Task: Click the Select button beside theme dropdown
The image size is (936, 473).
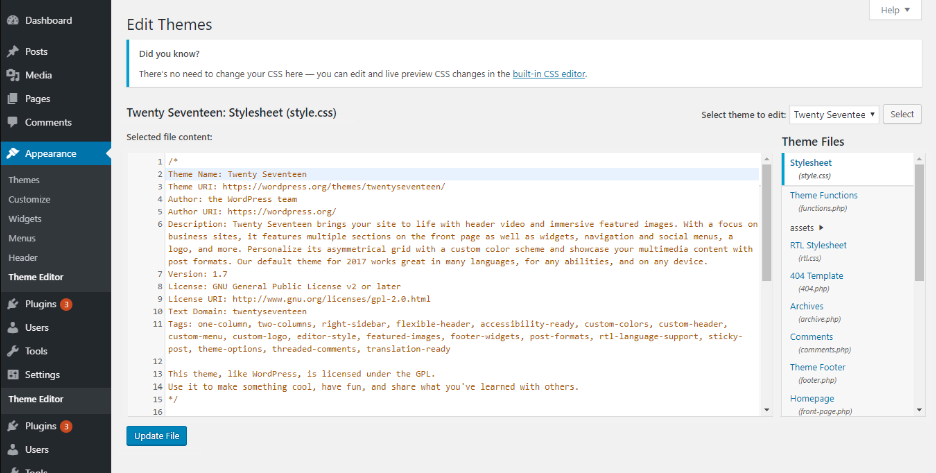Action: pyautogui.click(x=902, y=114)
